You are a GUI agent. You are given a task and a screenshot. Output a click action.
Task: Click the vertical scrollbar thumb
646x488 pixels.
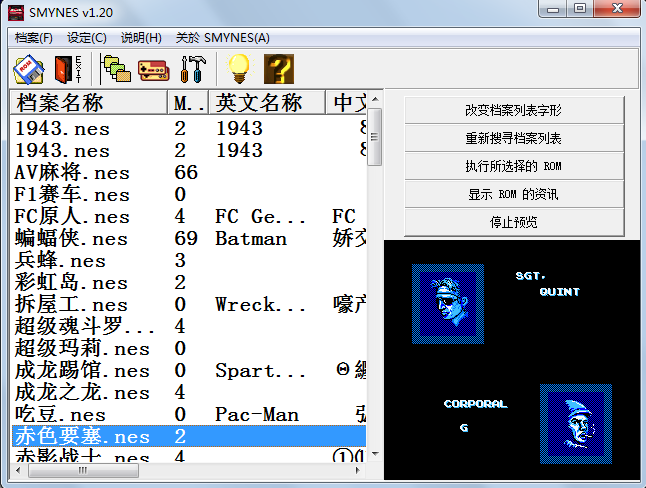[x=375, y=137]
